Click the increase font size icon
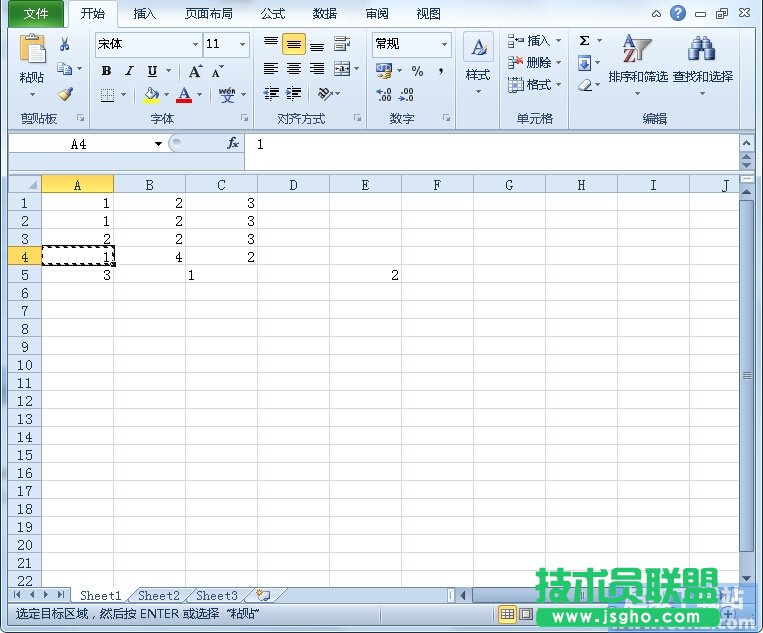This screenshot has height=633, width=763. (x=196, y=71)
